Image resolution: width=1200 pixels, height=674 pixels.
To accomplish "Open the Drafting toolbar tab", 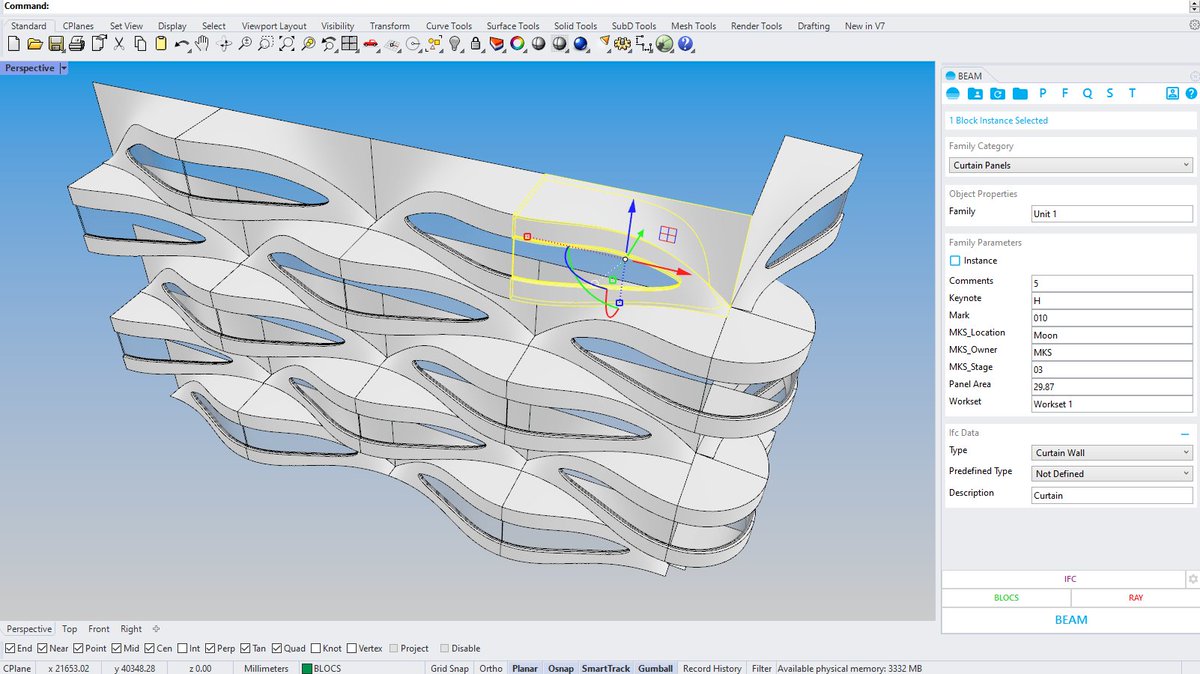I will tap(813, 26).
